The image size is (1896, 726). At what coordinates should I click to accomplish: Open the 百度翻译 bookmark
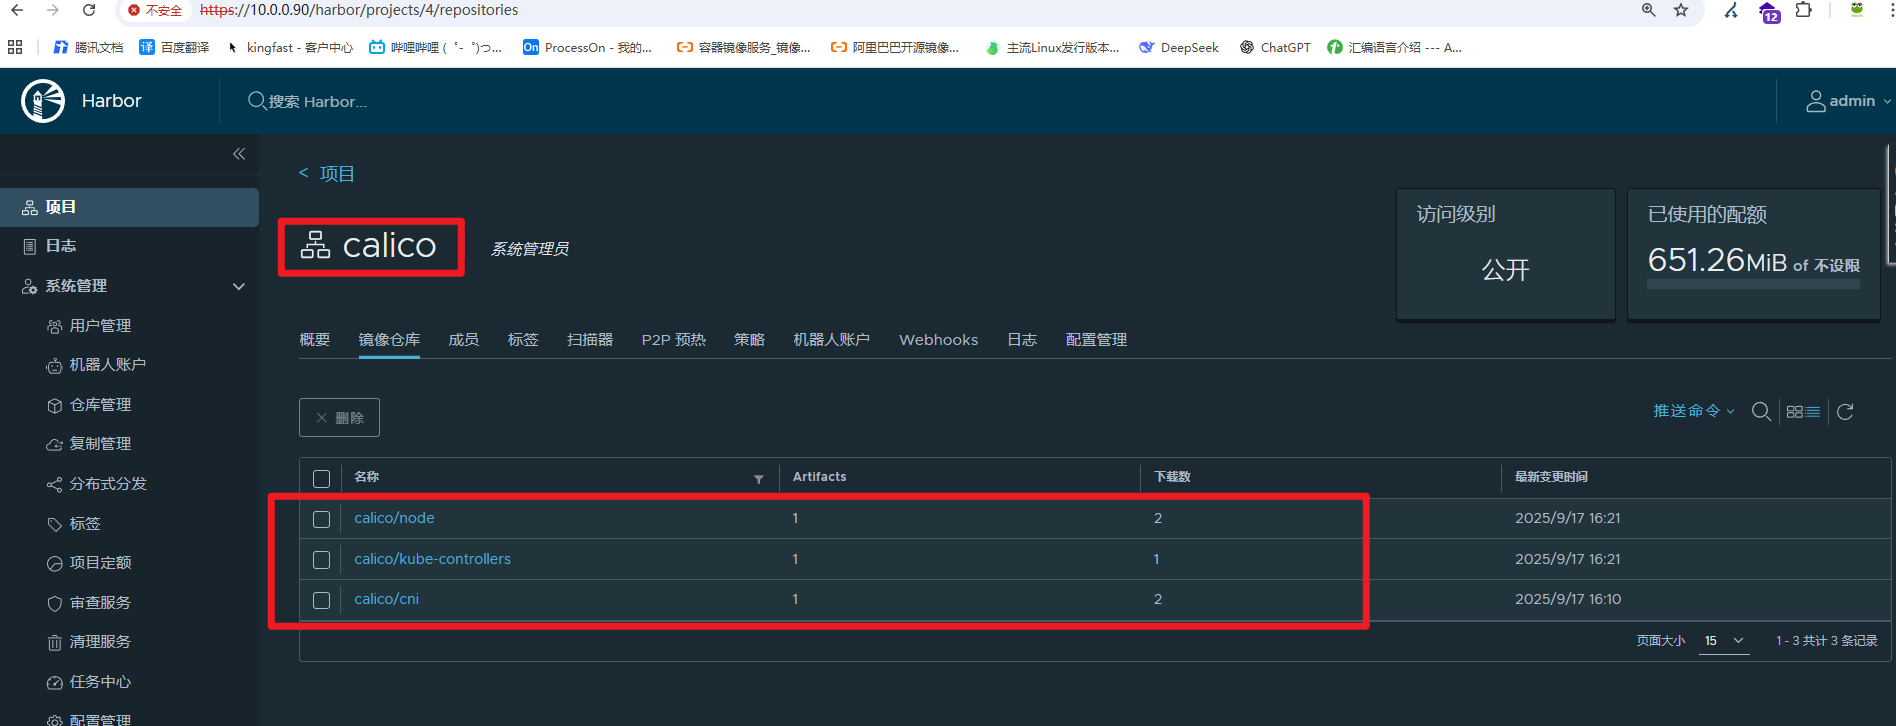(174, 47)
